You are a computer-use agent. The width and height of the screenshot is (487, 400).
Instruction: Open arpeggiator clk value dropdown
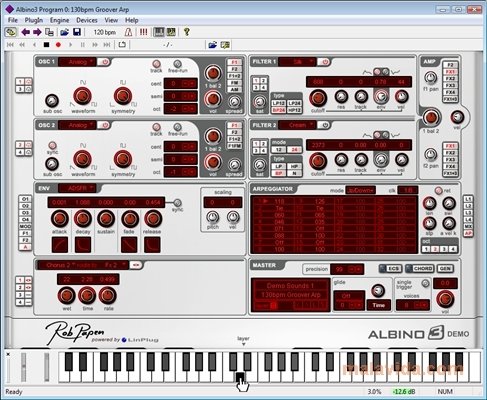408,190
